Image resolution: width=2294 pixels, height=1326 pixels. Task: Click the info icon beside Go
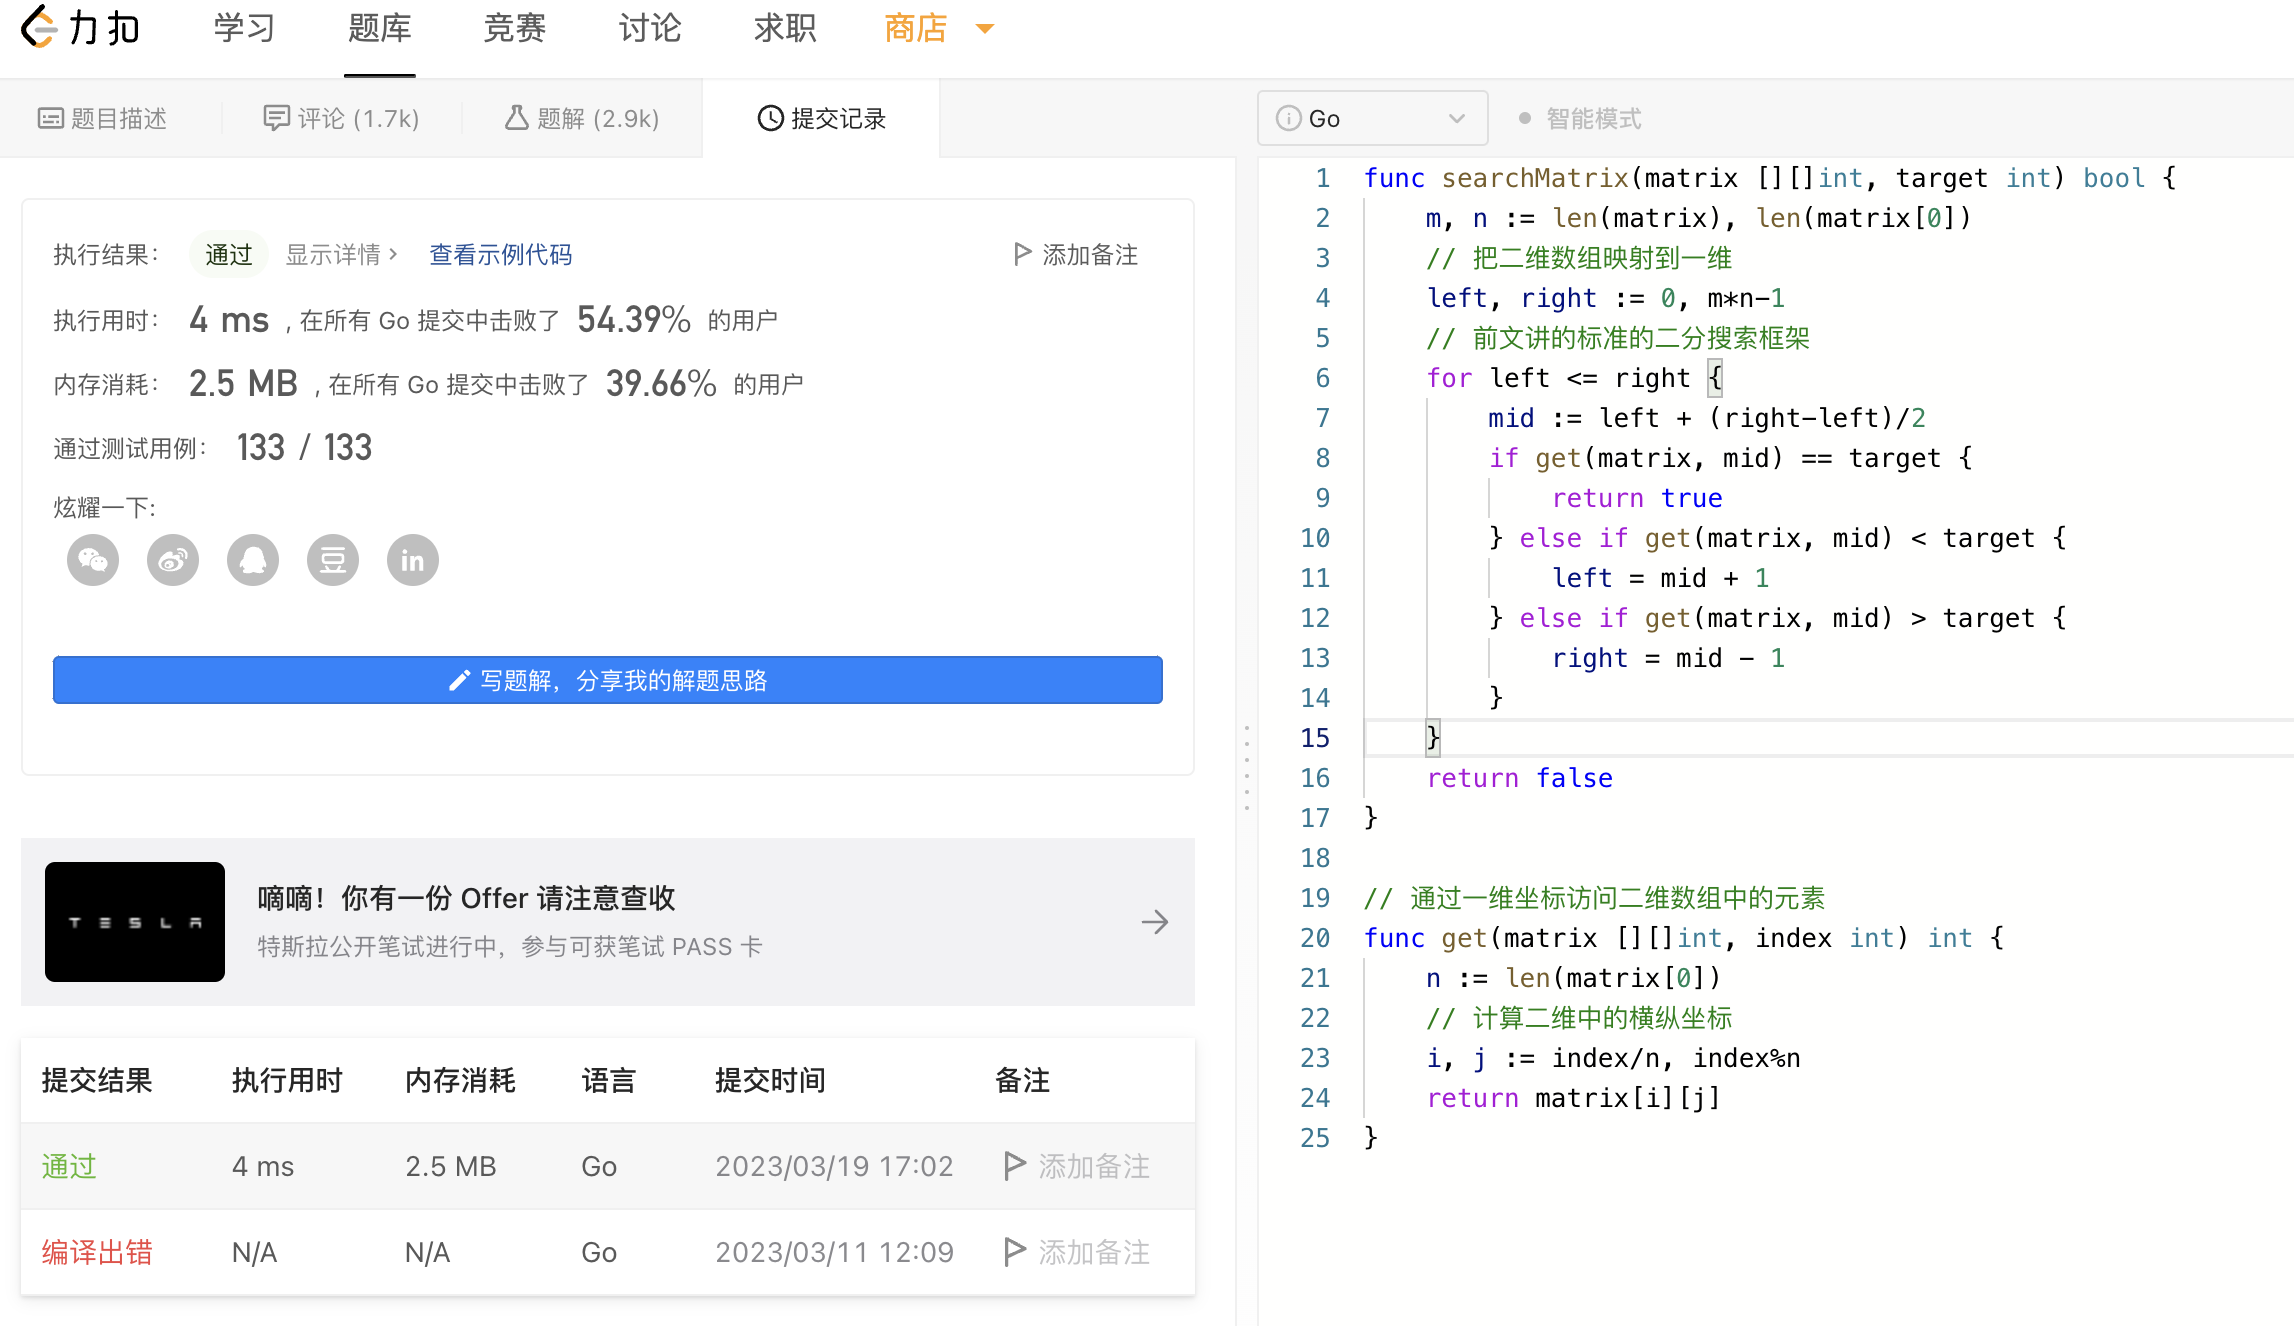(1288, 119)
